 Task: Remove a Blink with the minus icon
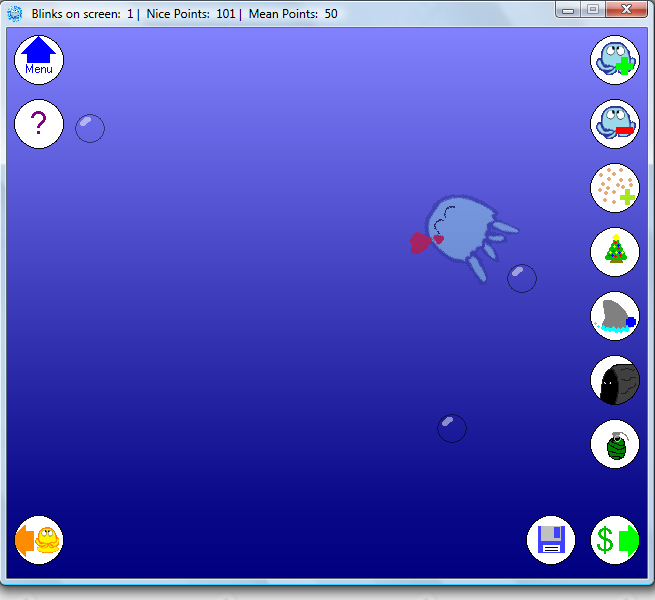coord(614,124)
